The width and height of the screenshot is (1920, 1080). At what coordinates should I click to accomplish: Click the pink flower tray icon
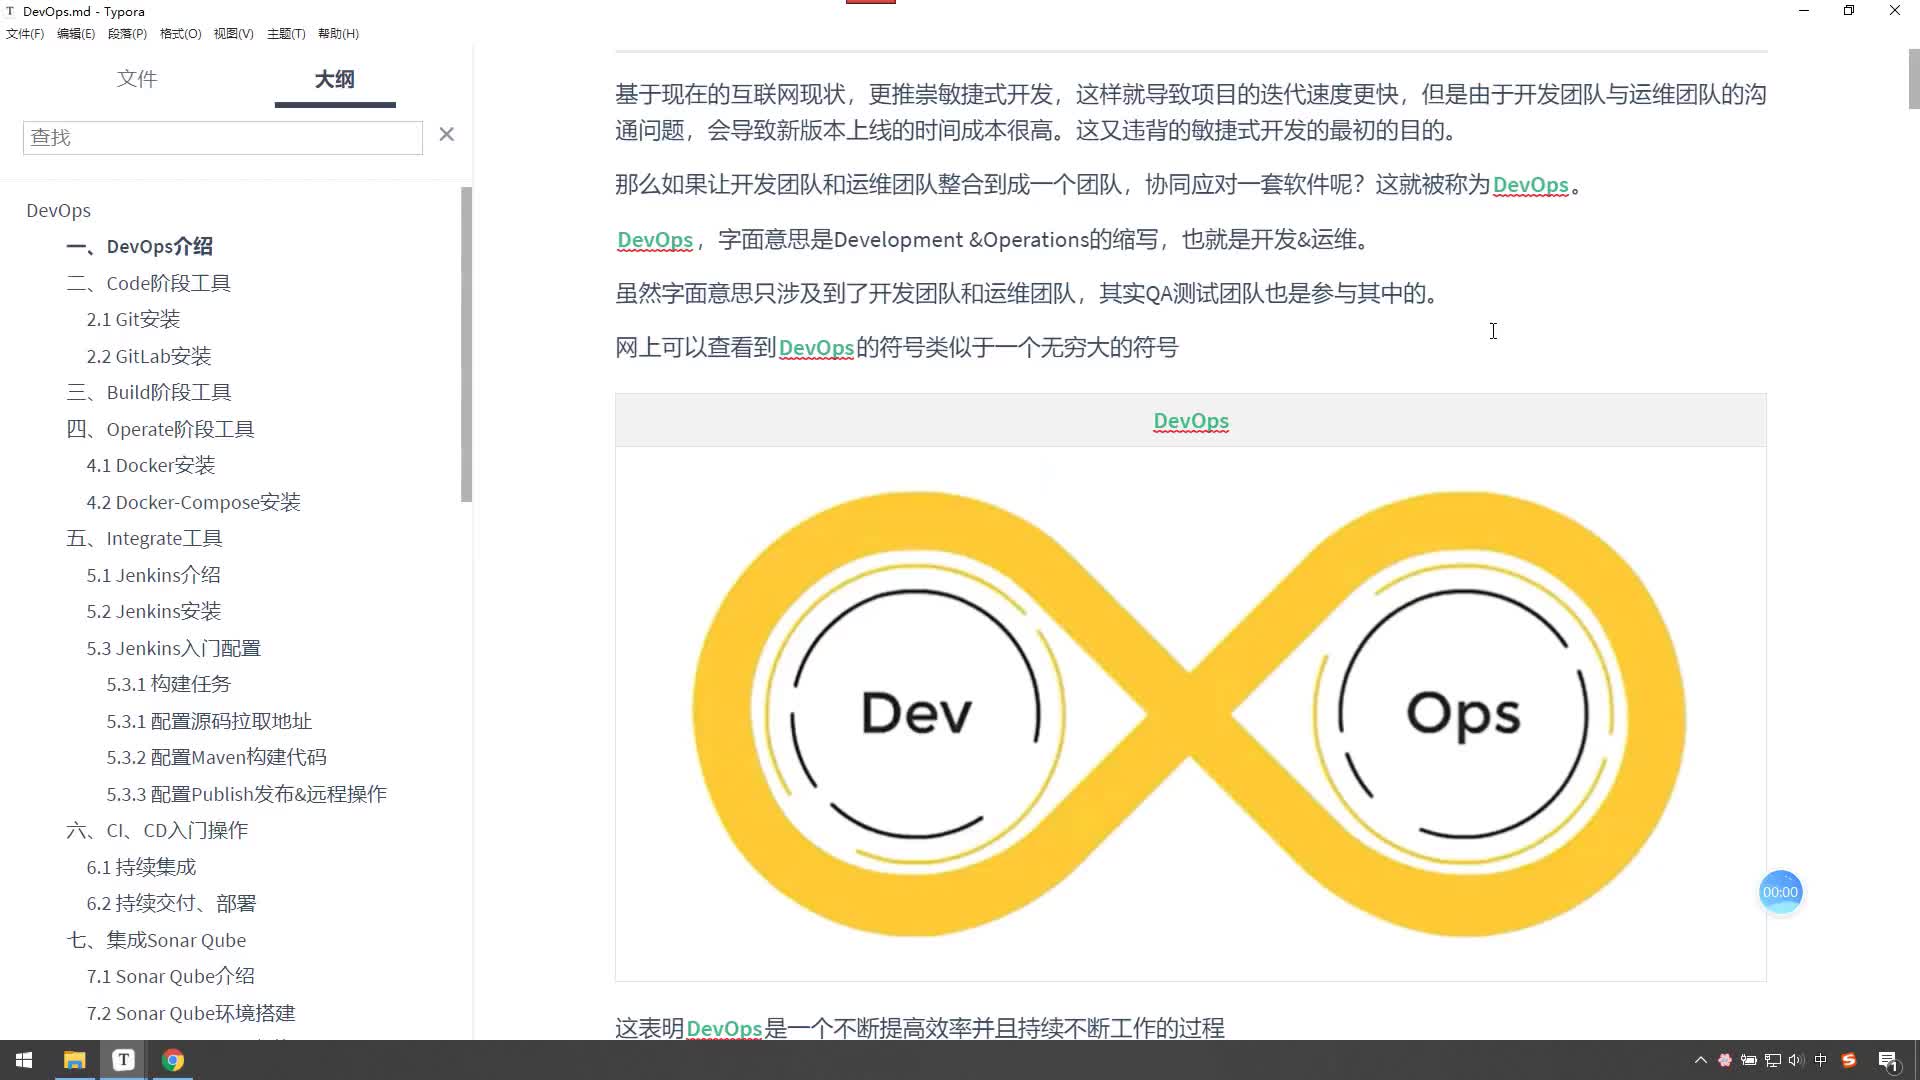tap(1725, 1060)
